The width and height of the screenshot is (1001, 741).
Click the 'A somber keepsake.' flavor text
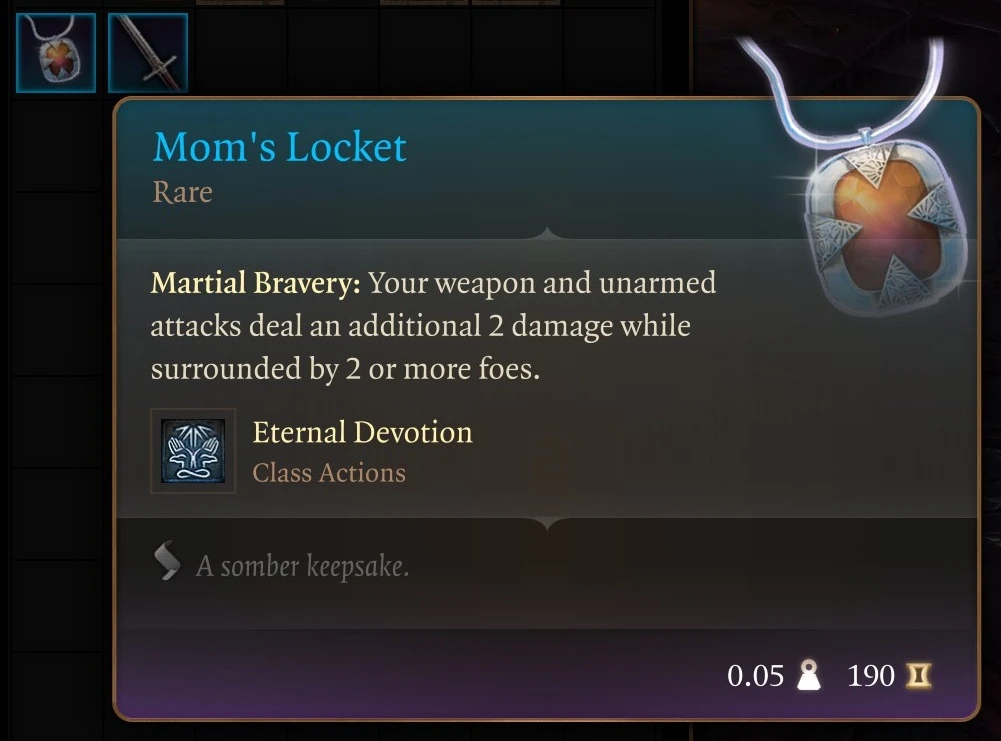click(x=303, y=566)
